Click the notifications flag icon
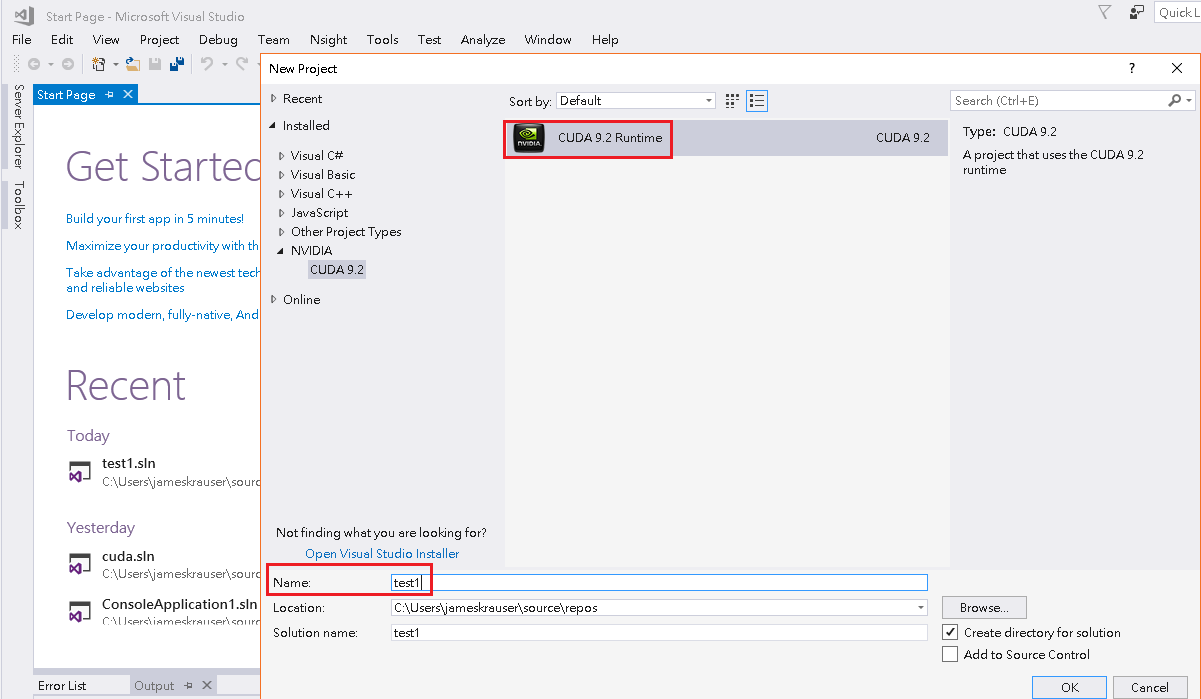Viewport: 1201px width, 699px height. (x=1104, y=13)
